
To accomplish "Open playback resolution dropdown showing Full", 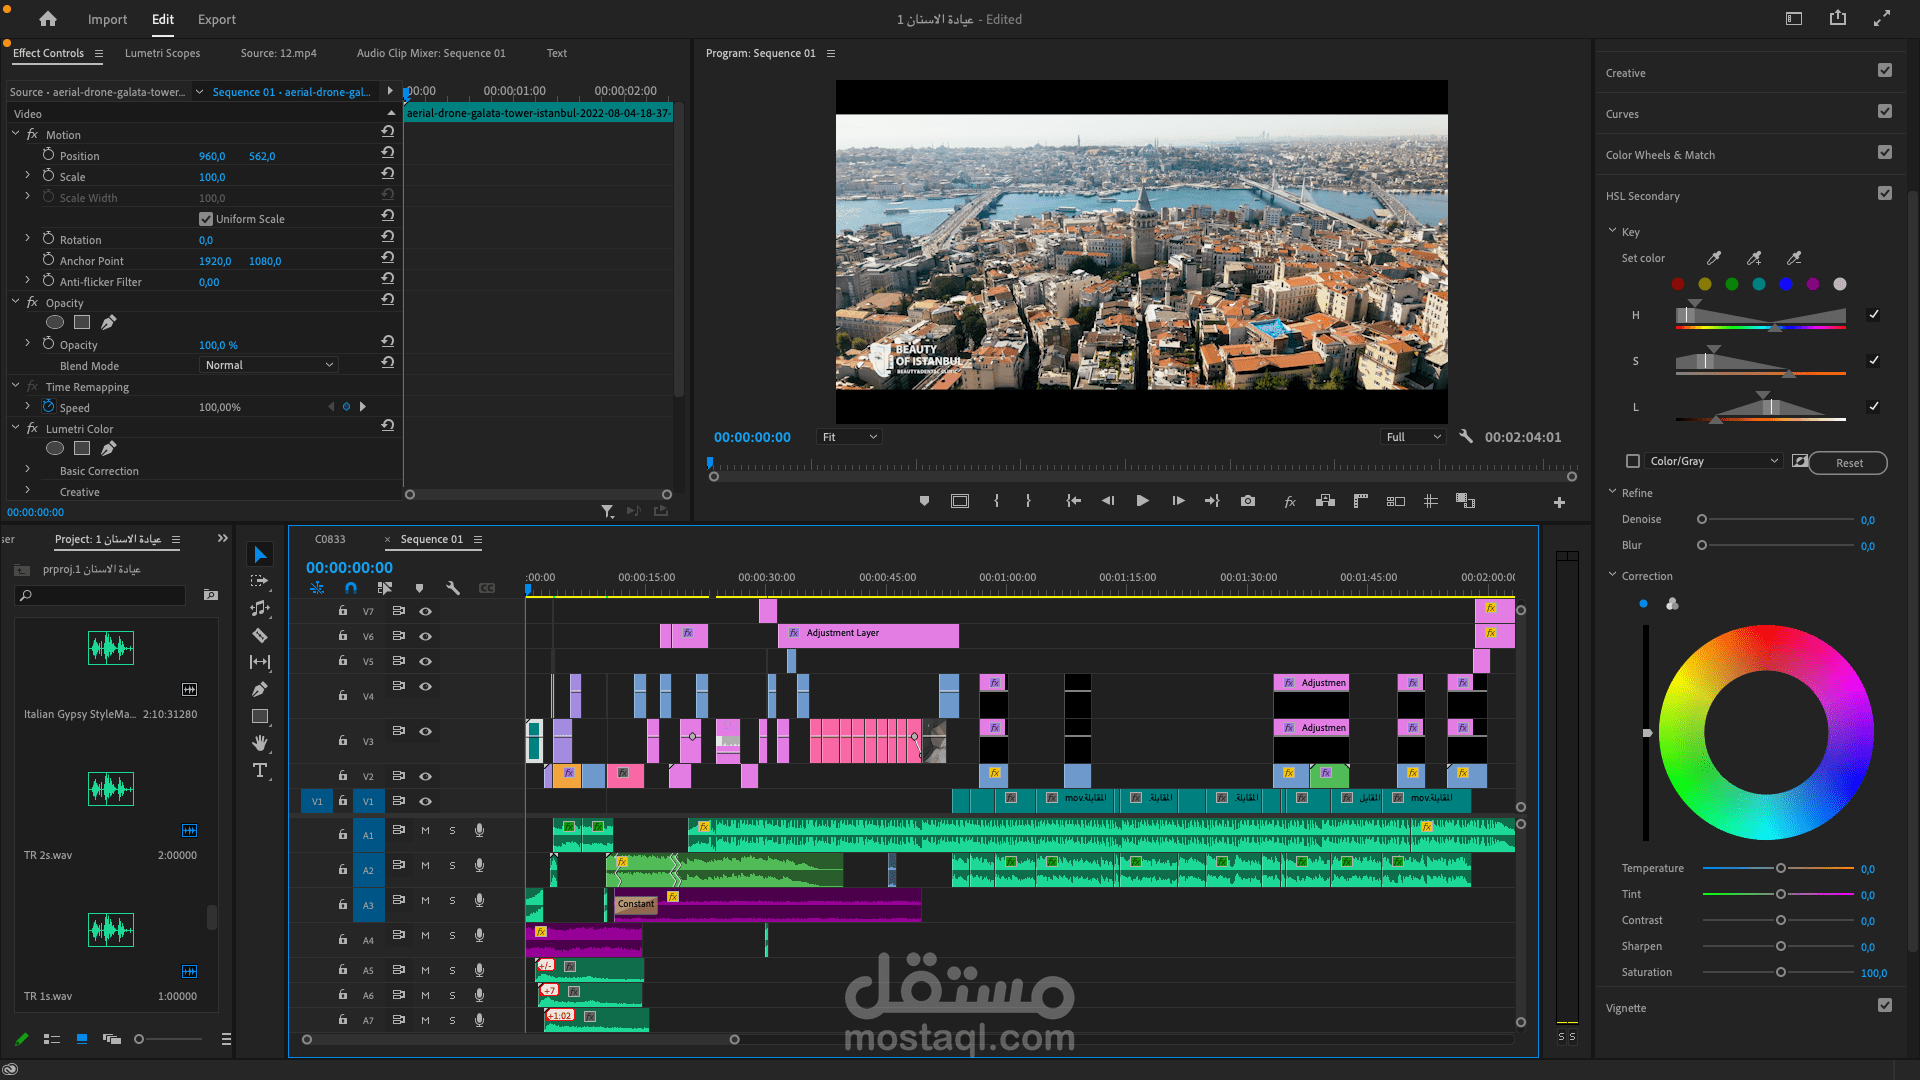I will point(1413,437).
